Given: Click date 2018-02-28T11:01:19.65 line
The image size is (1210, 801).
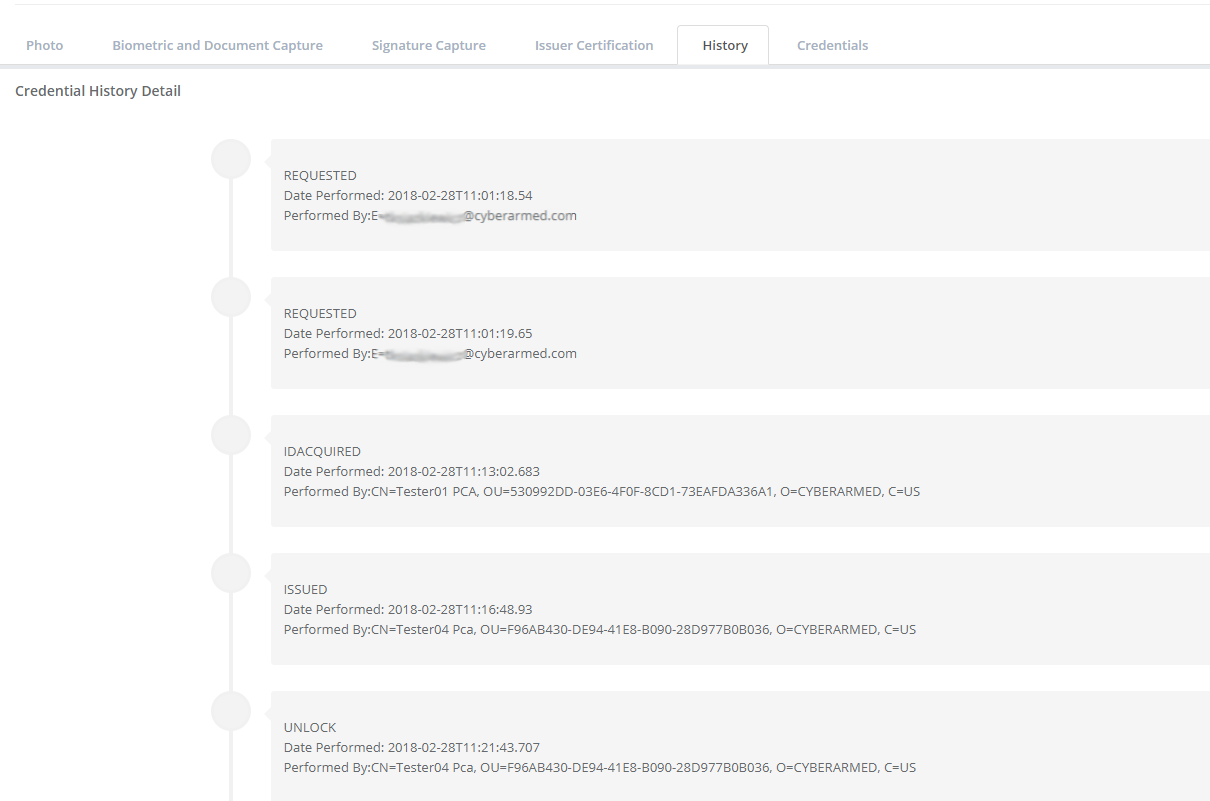Looking at the screenshot, I should 408,333.
